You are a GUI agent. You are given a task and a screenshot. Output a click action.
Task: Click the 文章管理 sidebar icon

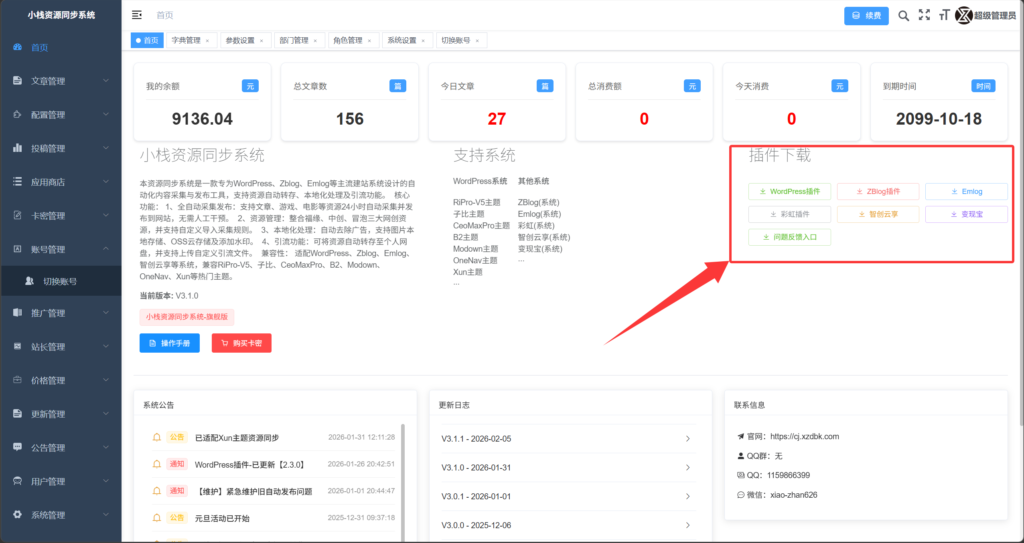18,81
